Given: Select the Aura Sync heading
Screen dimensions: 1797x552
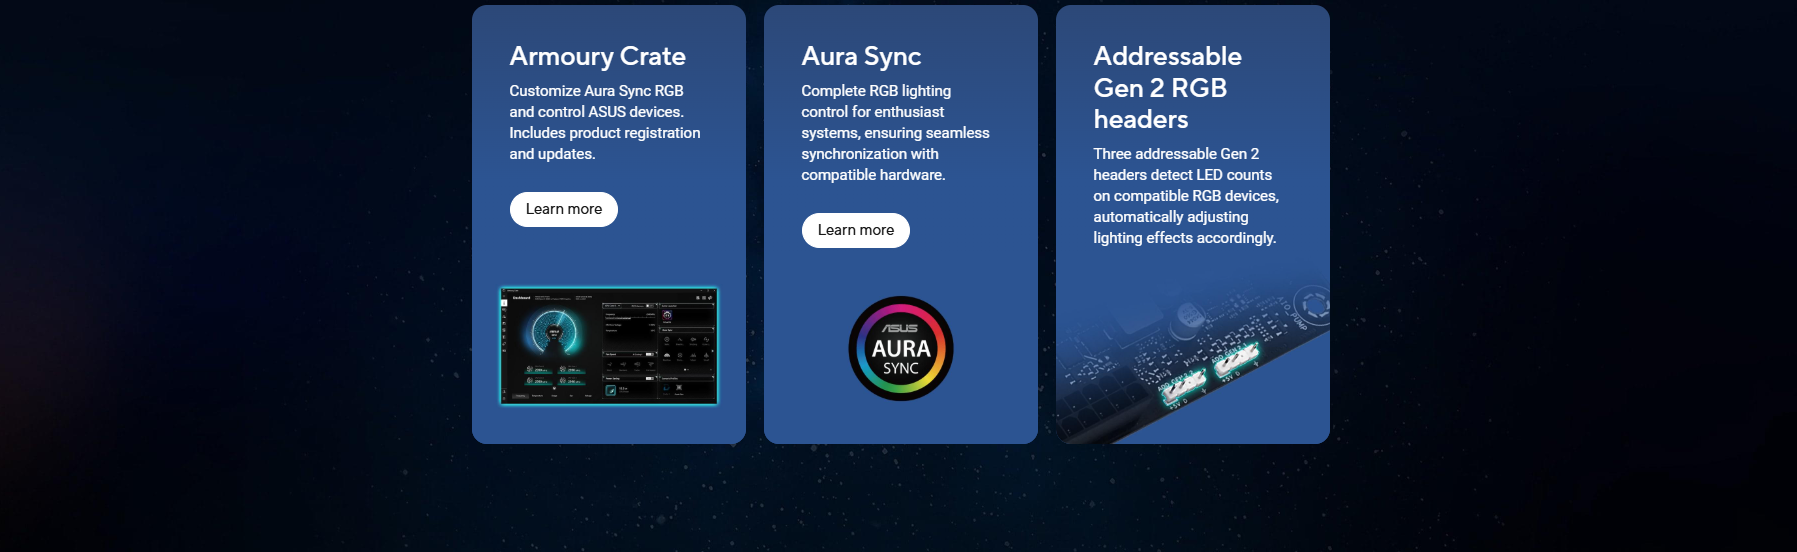Looking at the screenshot, I should [x=860, y=57].
